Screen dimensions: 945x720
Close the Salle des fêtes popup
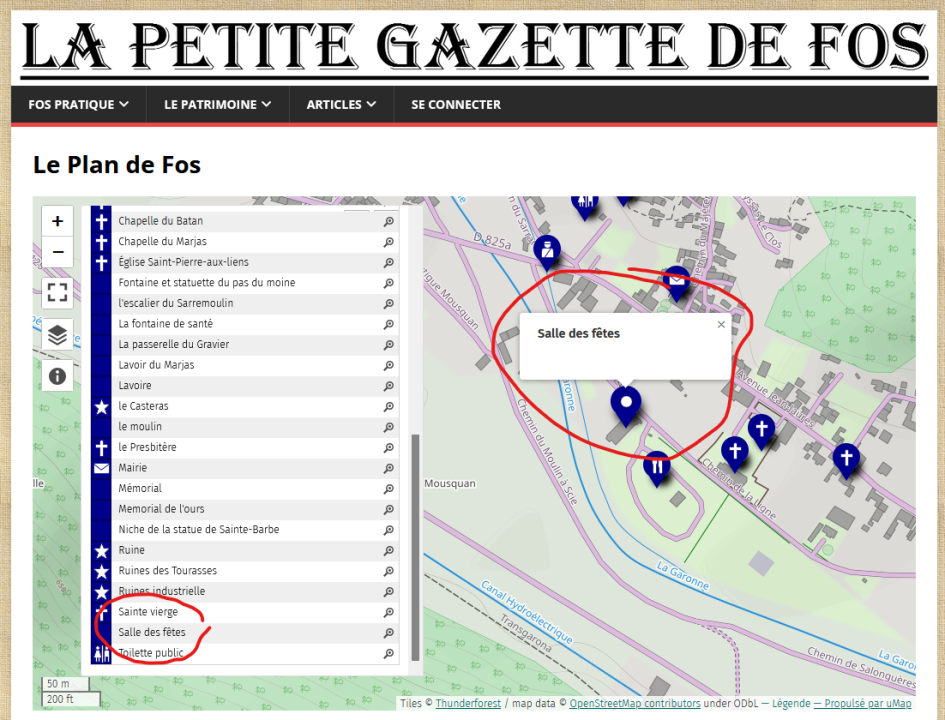coord(721,324)
